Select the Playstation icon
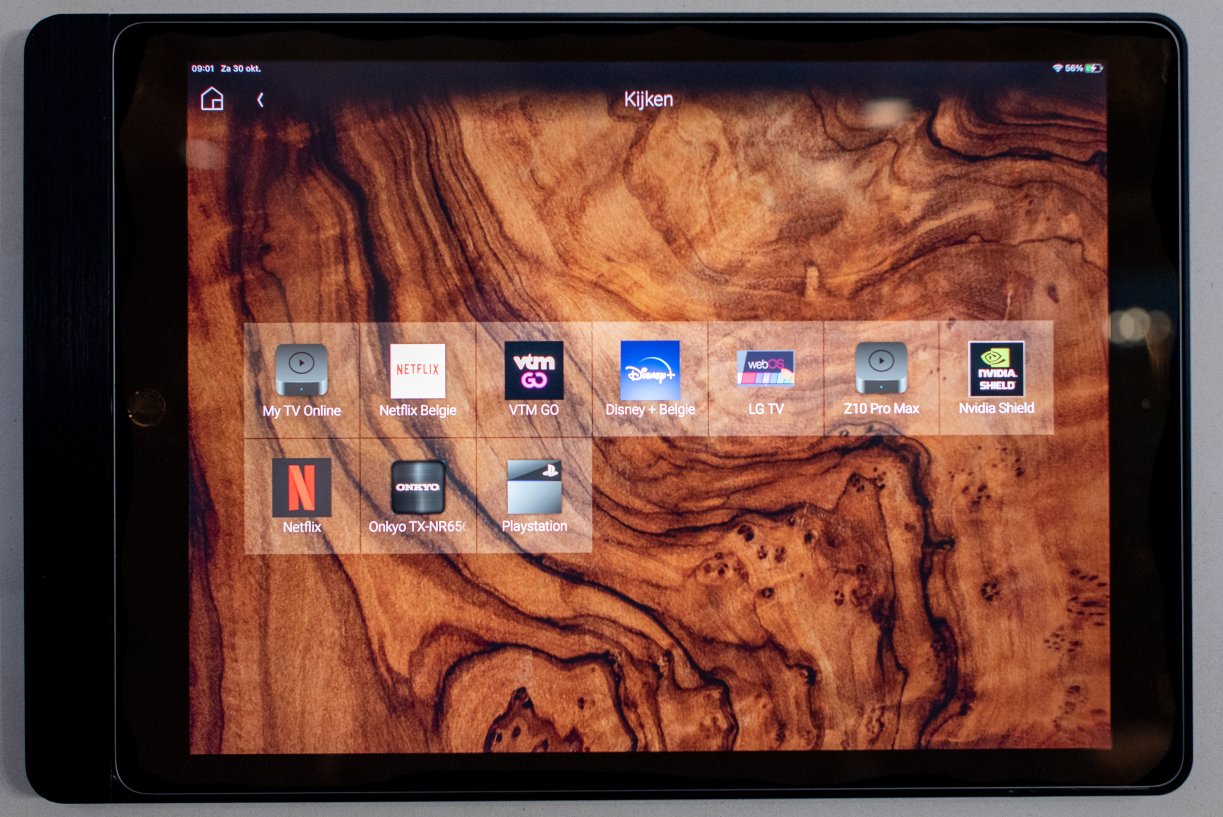Screen dimensions: 1223x817 pos(534,486)
